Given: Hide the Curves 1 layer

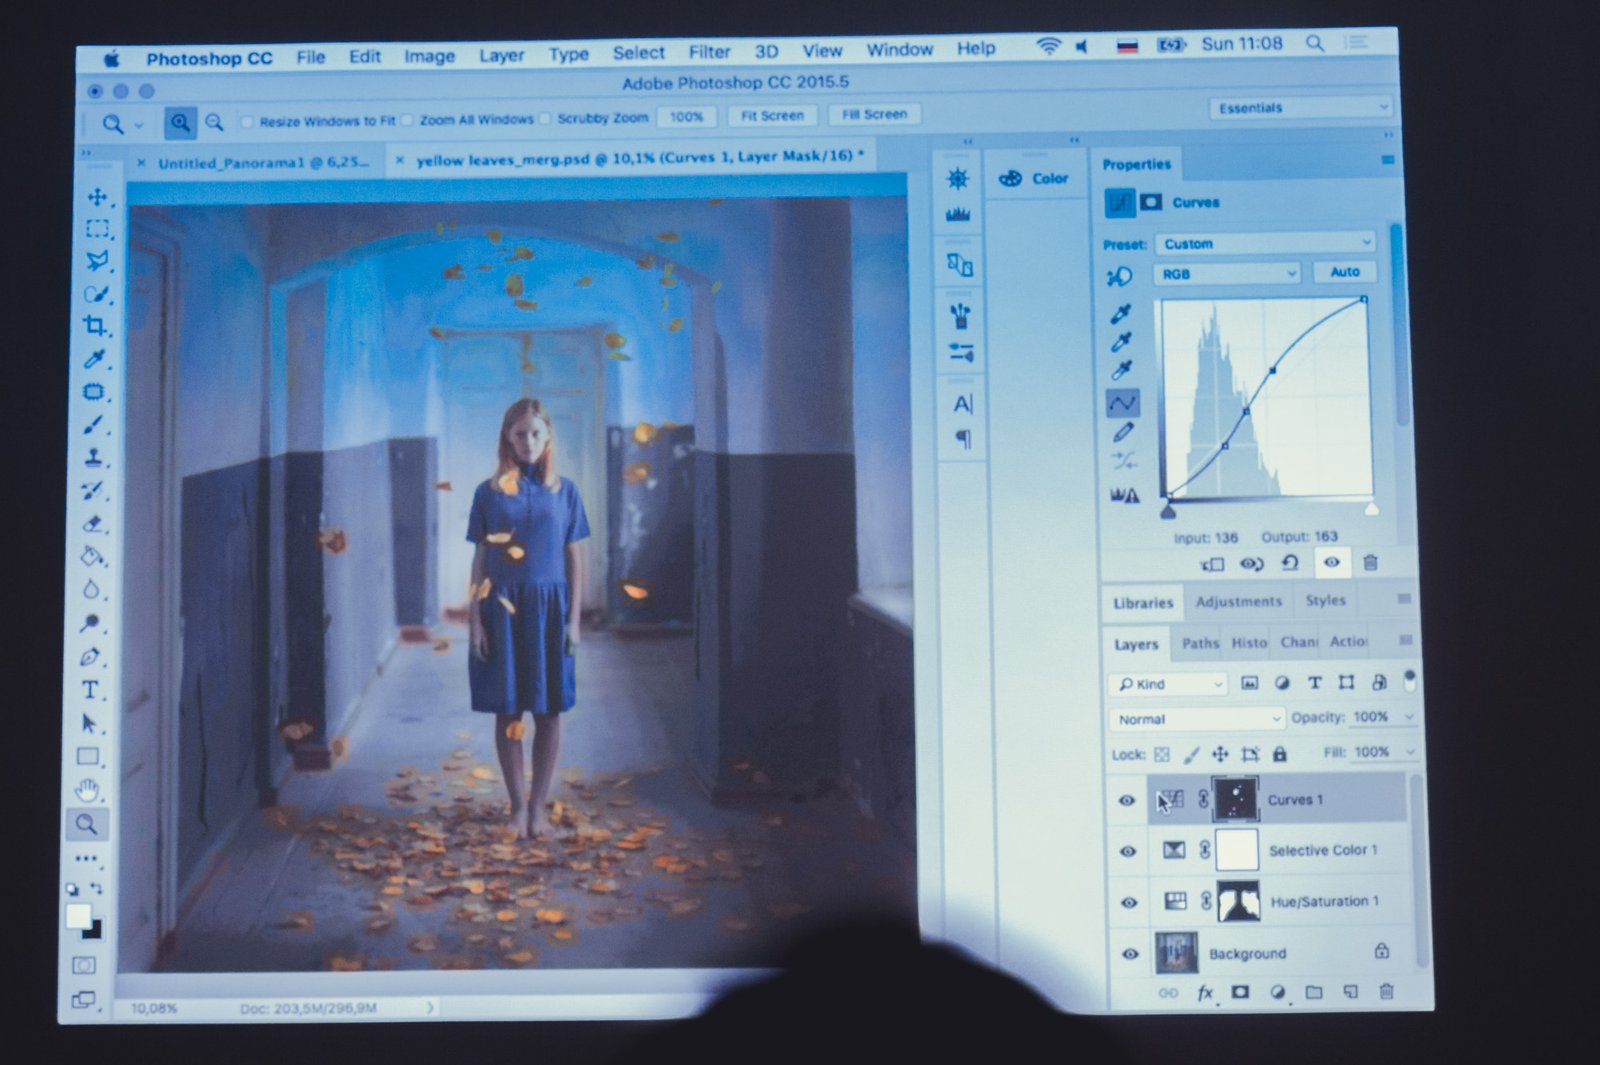Looking at the screenshot, I should point(1127,800).
